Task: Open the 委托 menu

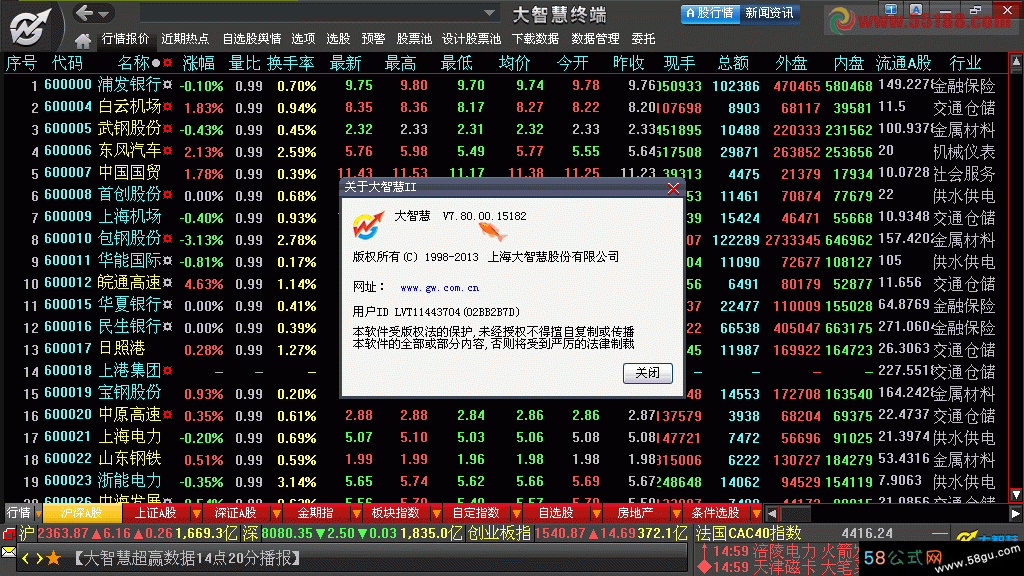Action: pos(643,39)
